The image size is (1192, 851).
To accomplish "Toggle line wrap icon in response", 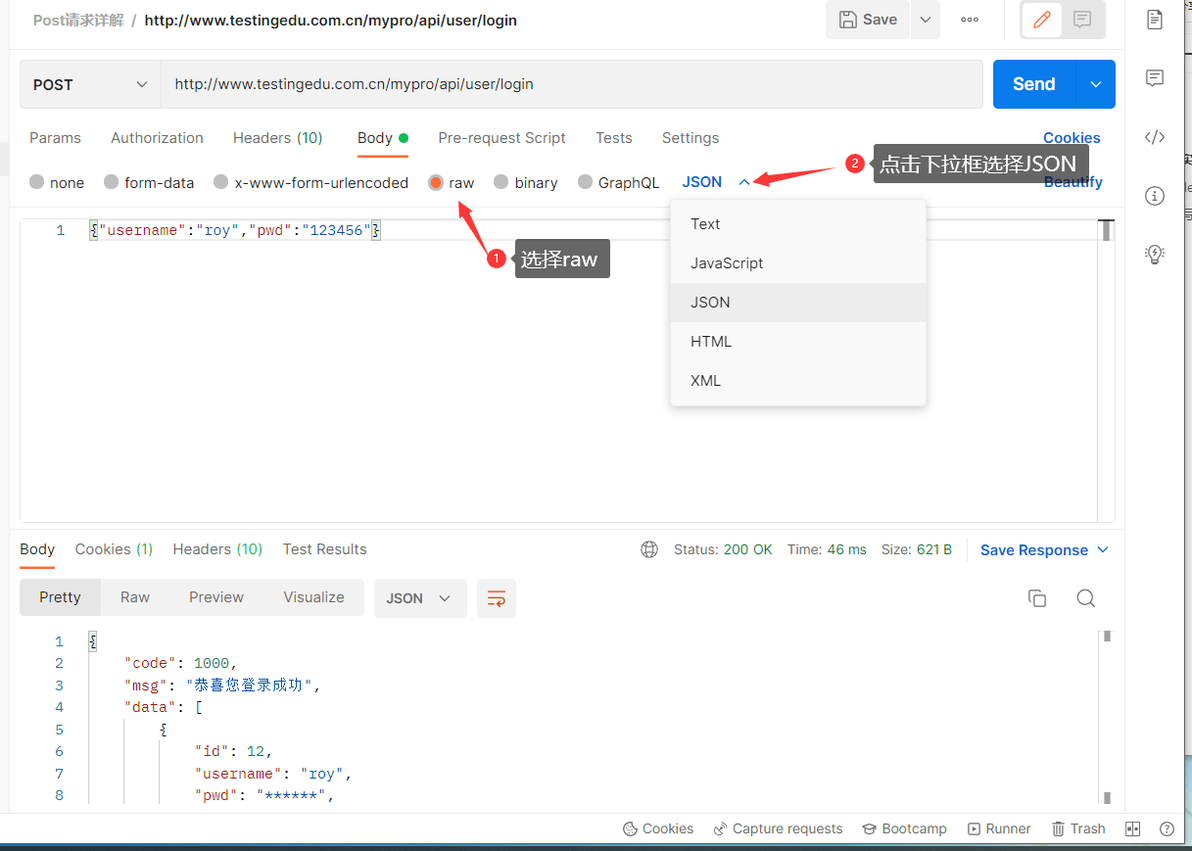I will tap(496, 598).
